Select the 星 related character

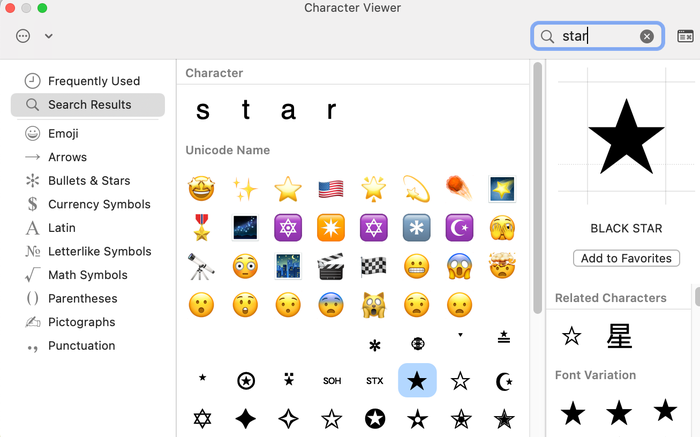click(x=619, y=336)
